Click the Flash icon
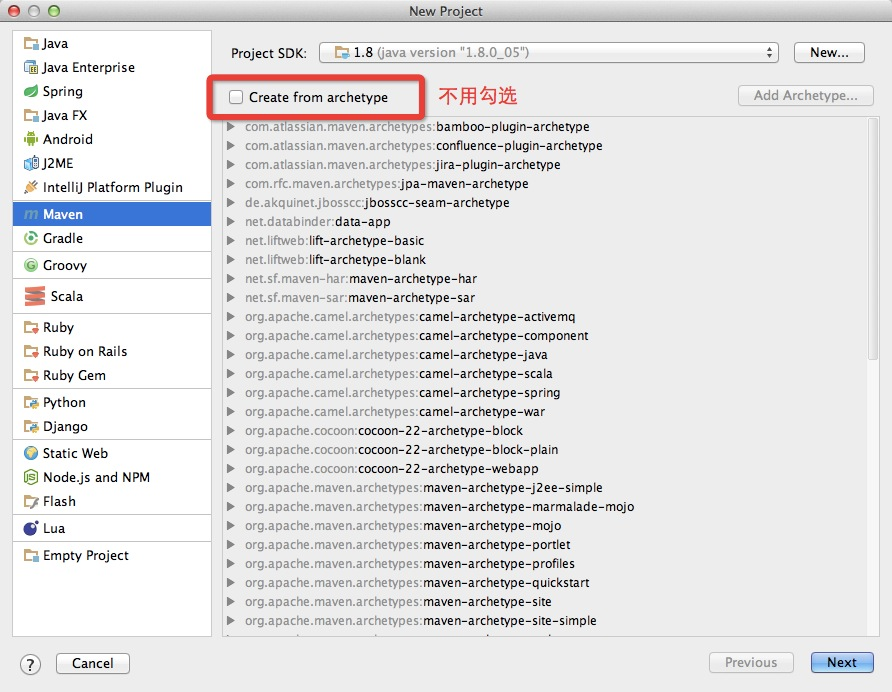The width and height of the screenshot is (892, 692). click(x=31, y=501)
